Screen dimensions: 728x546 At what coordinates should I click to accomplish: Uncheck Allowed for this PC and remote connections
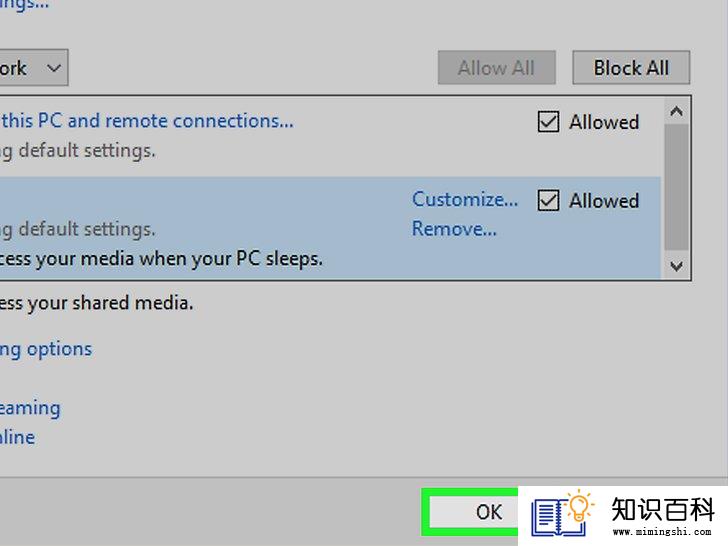coord(548,122)
